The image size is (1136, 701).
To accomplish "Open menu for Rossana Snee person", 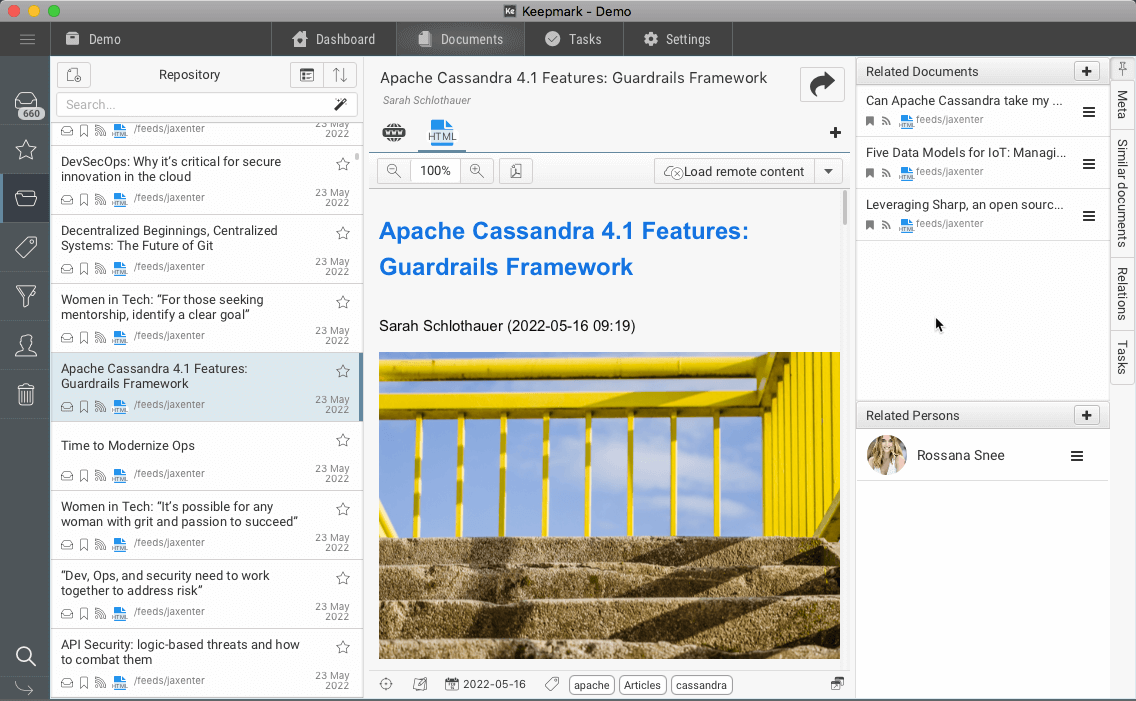I will tap(1077, 456).
